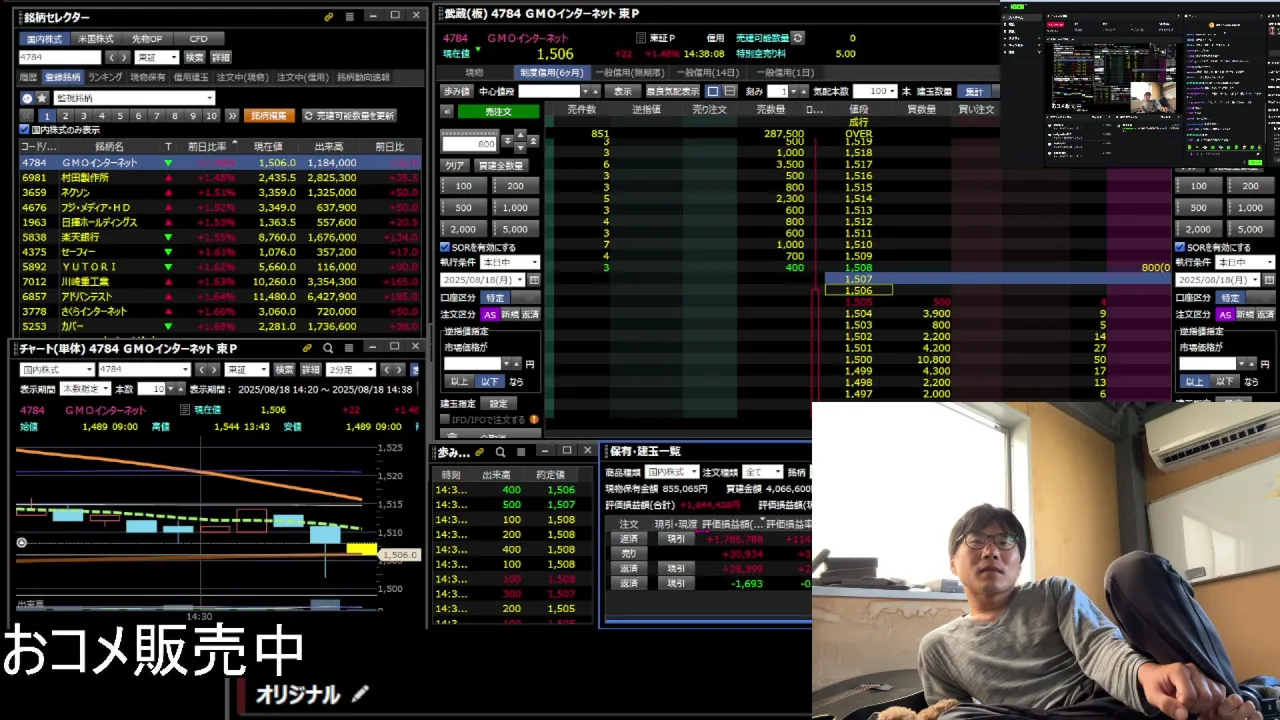
Task: Toggle SORを有効にする checkbox in right order panel
Action: pos(1180,247)
